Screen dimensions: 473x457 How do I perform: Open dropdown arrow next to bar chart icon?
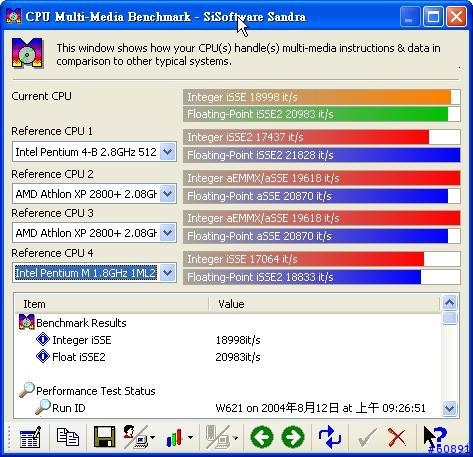tap(190, 437)
